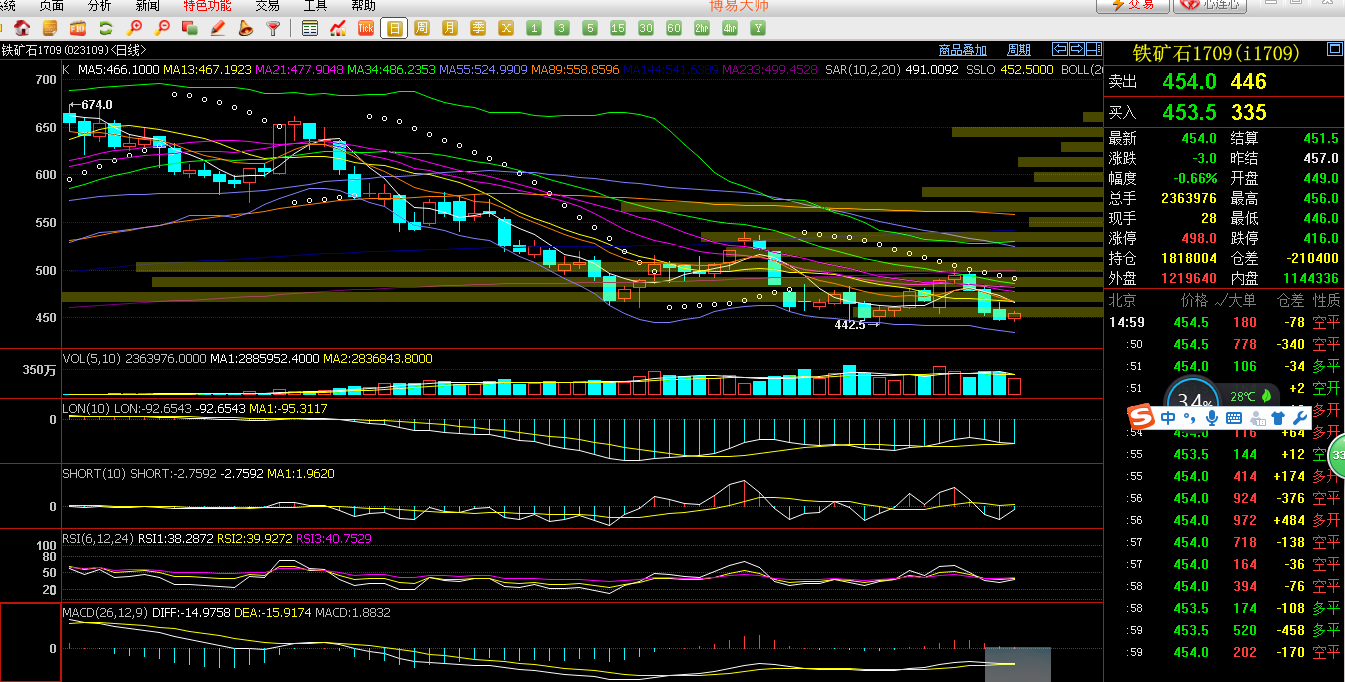
Task: Zoom out using the minus magnifier
Action: [163, 28]
